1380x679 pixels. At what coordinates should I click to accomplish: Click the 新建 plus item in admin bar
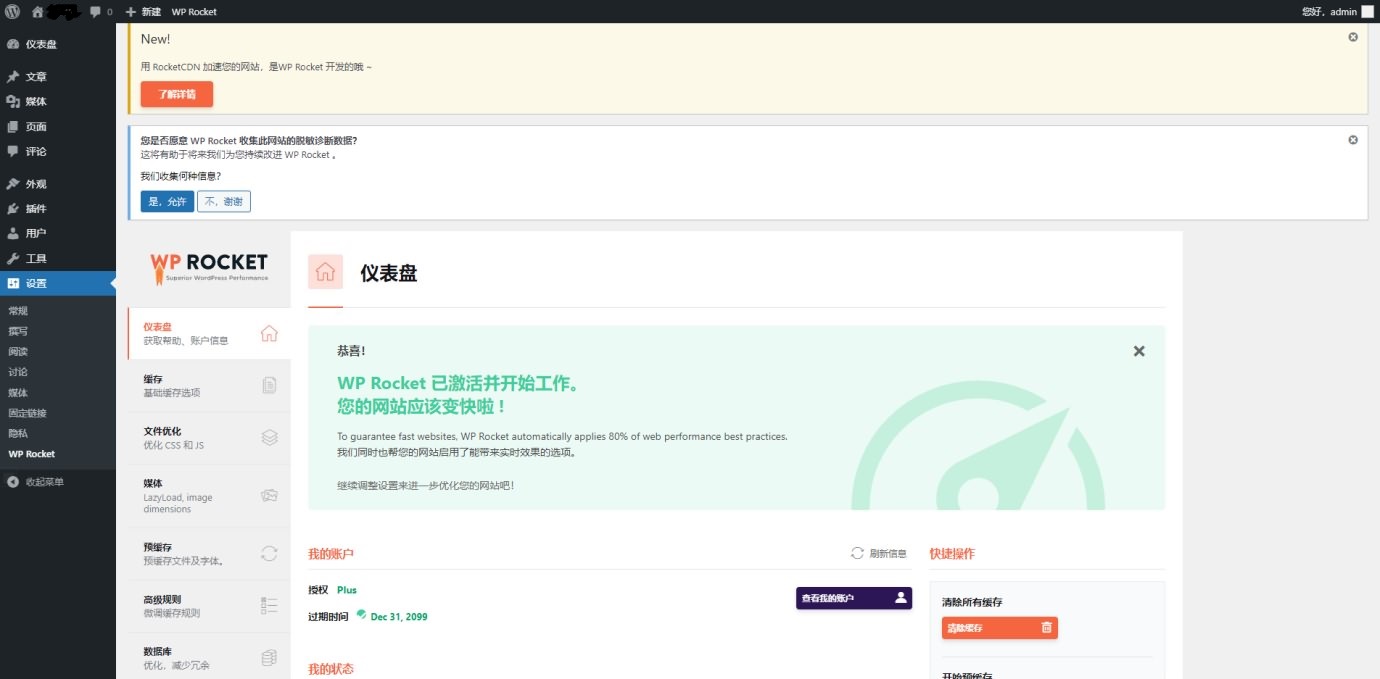point(144,11)
